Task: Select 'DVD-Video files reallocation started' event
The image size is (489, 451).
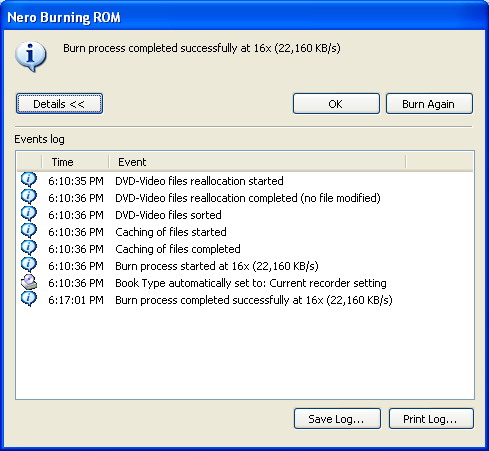Action: pos(199,181)
